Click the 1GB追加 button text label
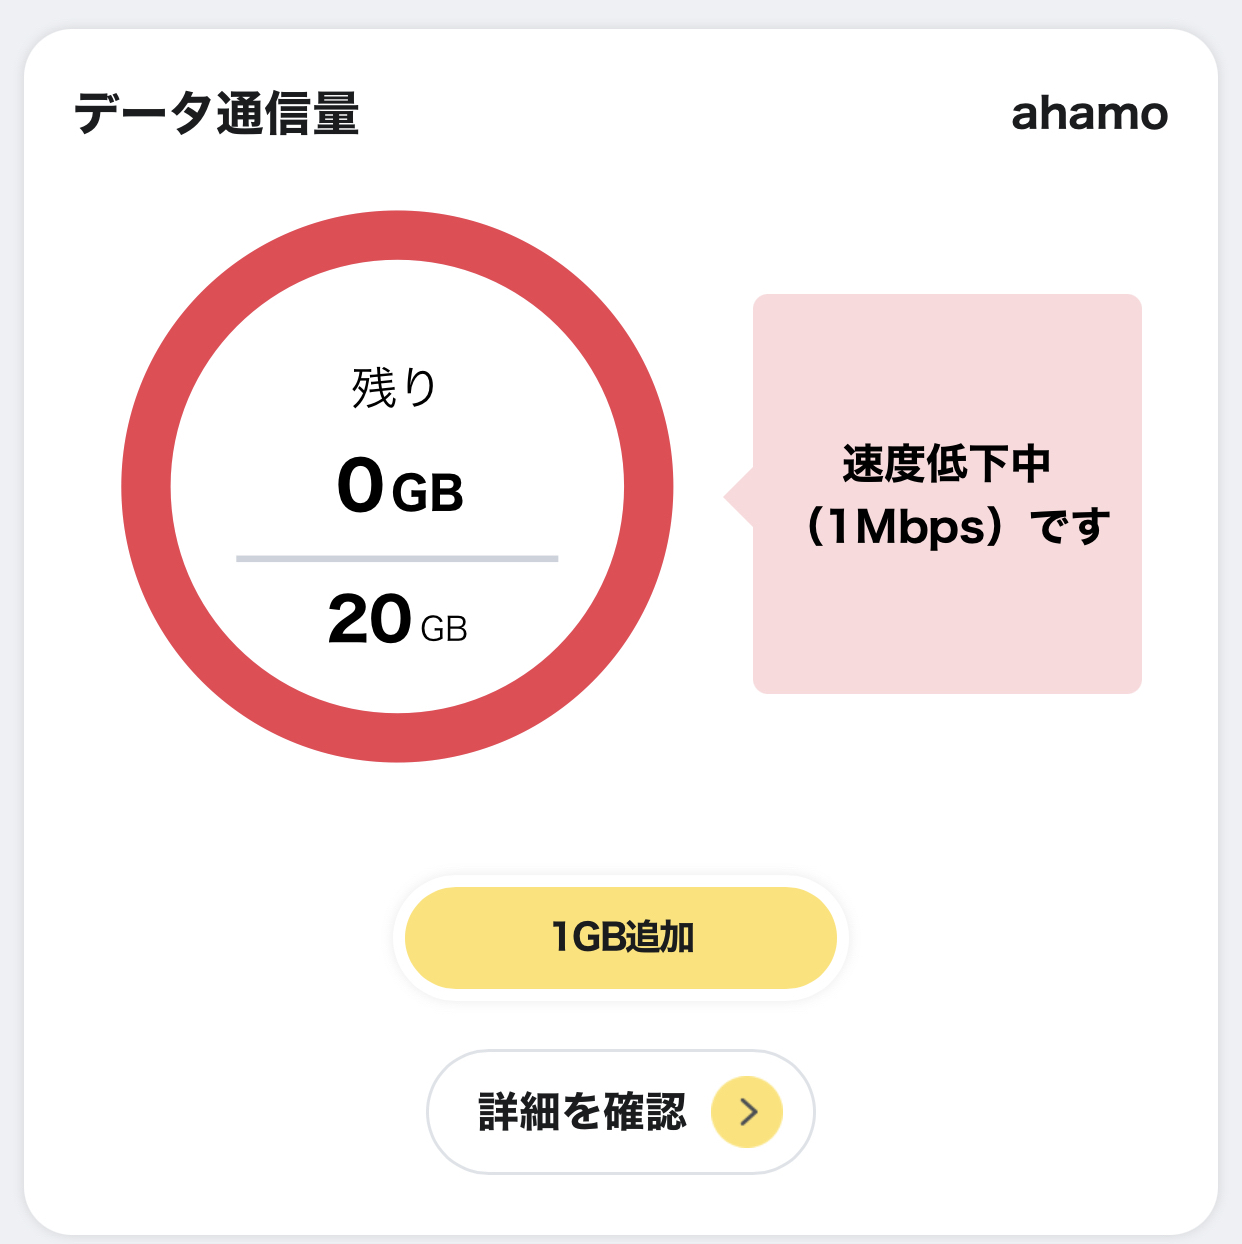Viewport: 1242px width, 1244px height. (x=622, y=937)
